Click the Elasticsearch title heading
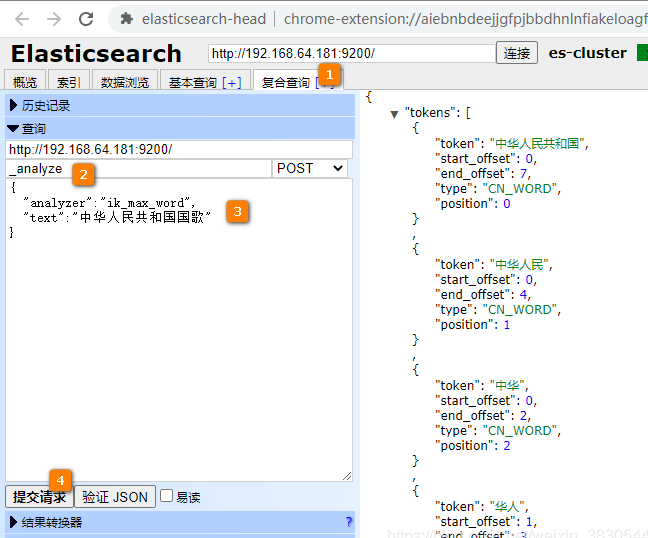Image resolution: width=648 pixels, height=538 pixels. click(96, 54)
